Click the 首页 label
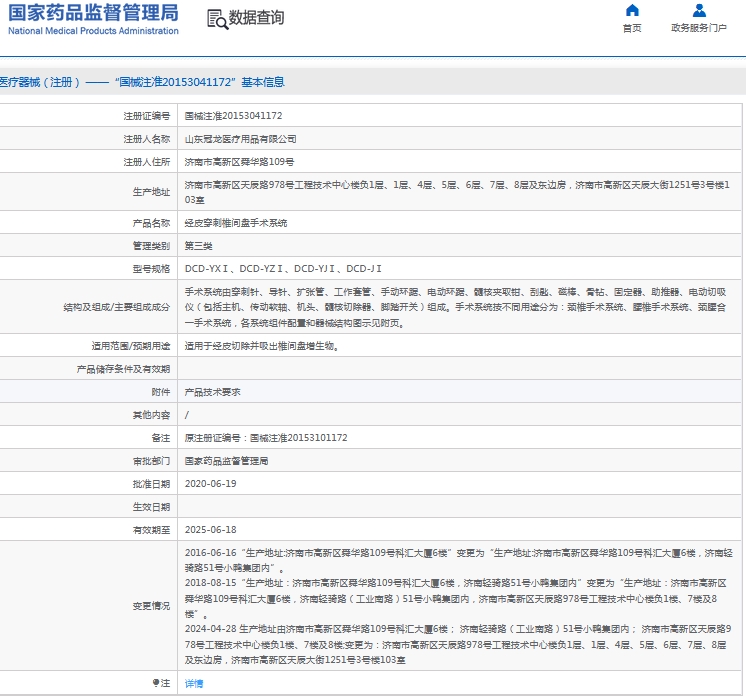The height and width of the screenshot is (696, 746). 632,28
